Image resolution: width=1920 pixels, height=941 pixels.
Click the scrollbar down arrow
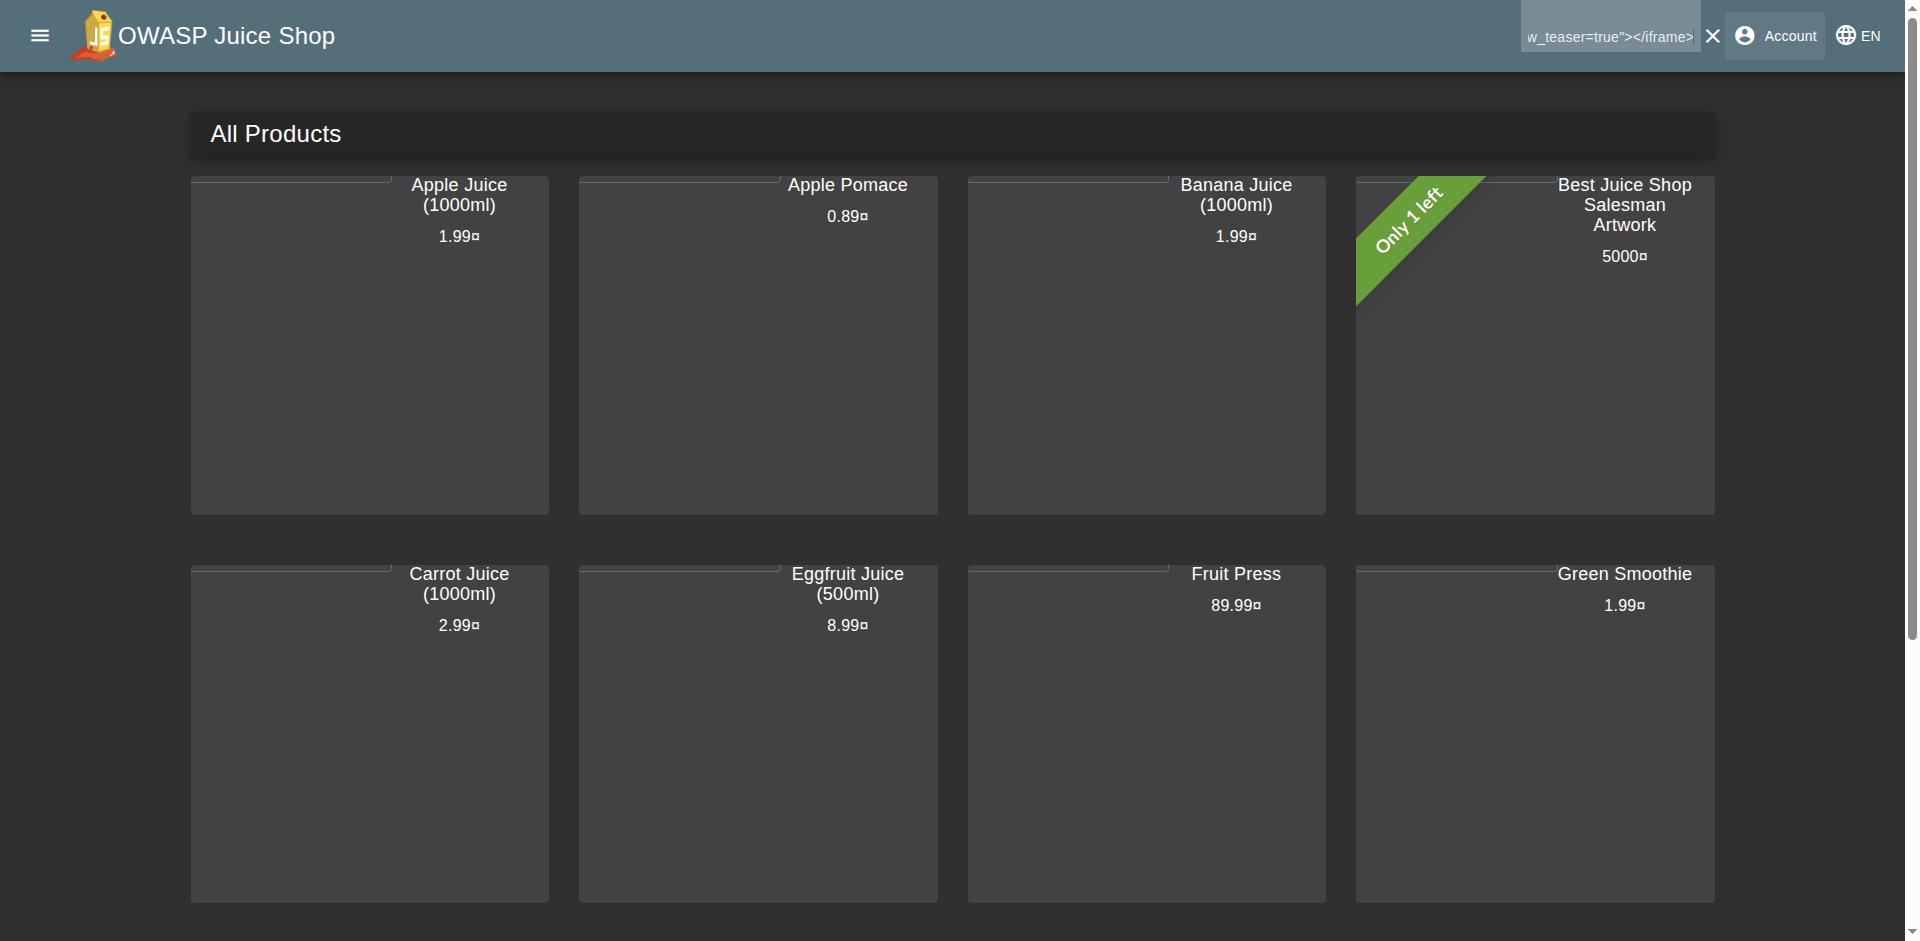click(x=1912, y=932)
